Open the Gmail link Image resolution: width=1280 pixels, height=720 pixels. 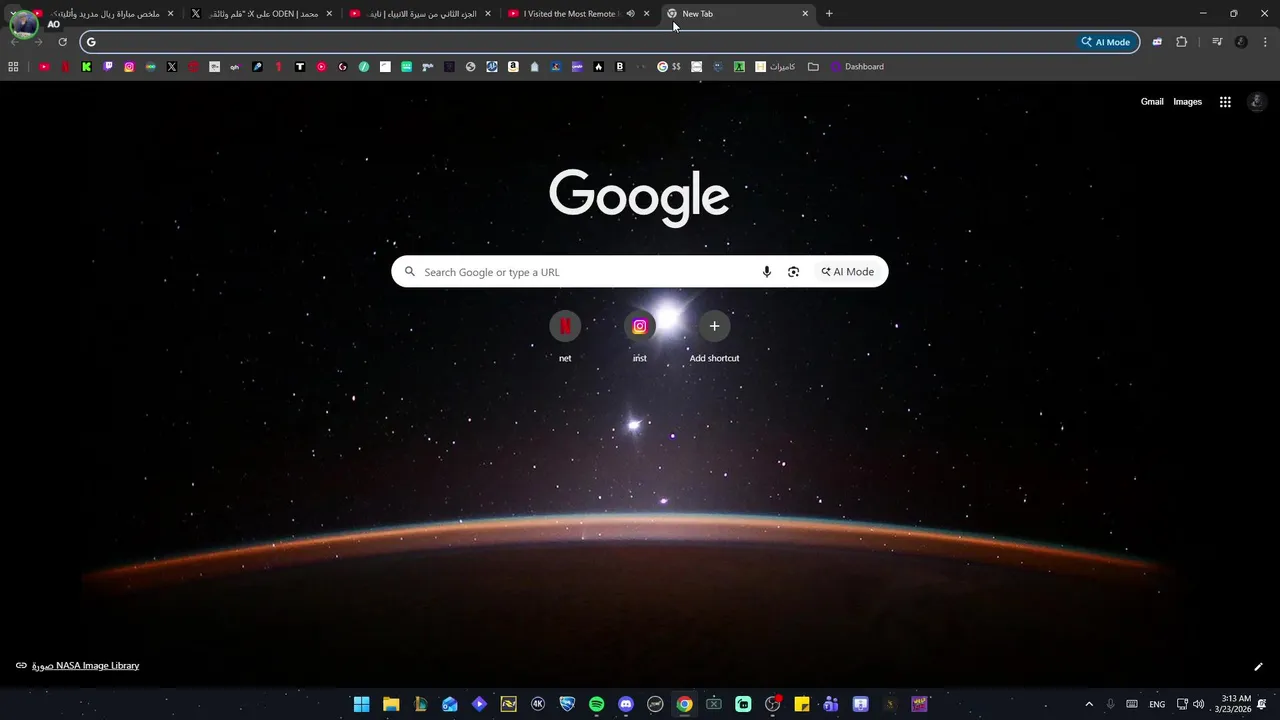(x=1152, y=102)
